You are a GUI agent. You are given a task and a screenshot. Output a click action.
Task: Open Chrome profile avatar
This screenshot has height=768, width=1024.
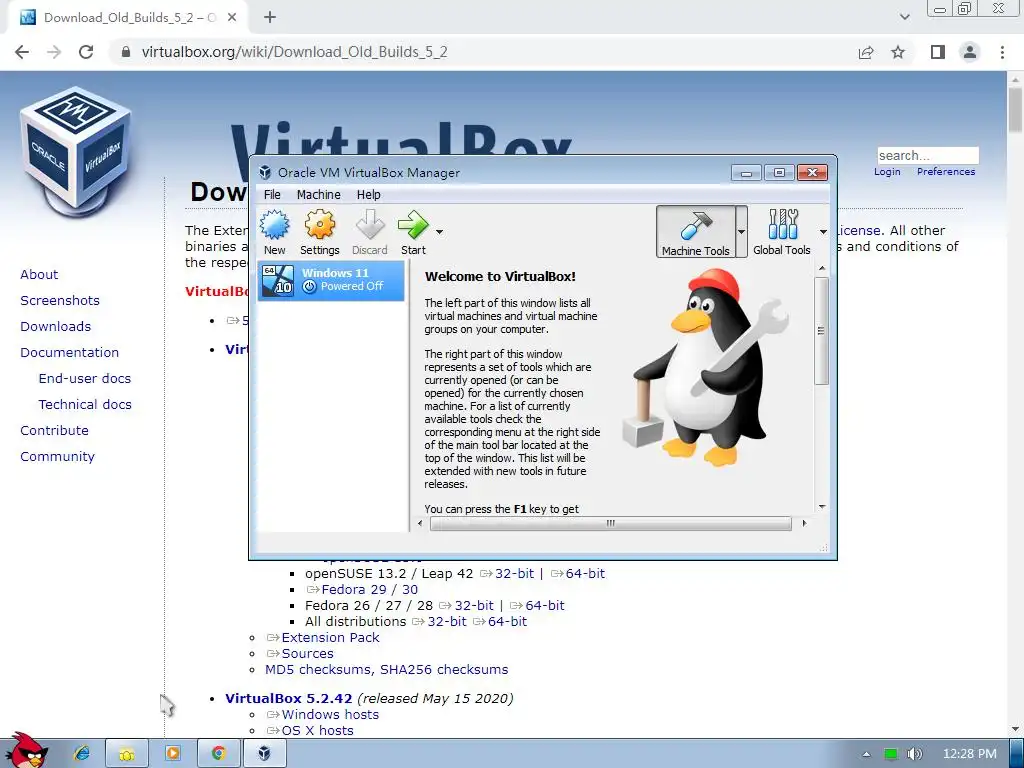tap(970, 52)
